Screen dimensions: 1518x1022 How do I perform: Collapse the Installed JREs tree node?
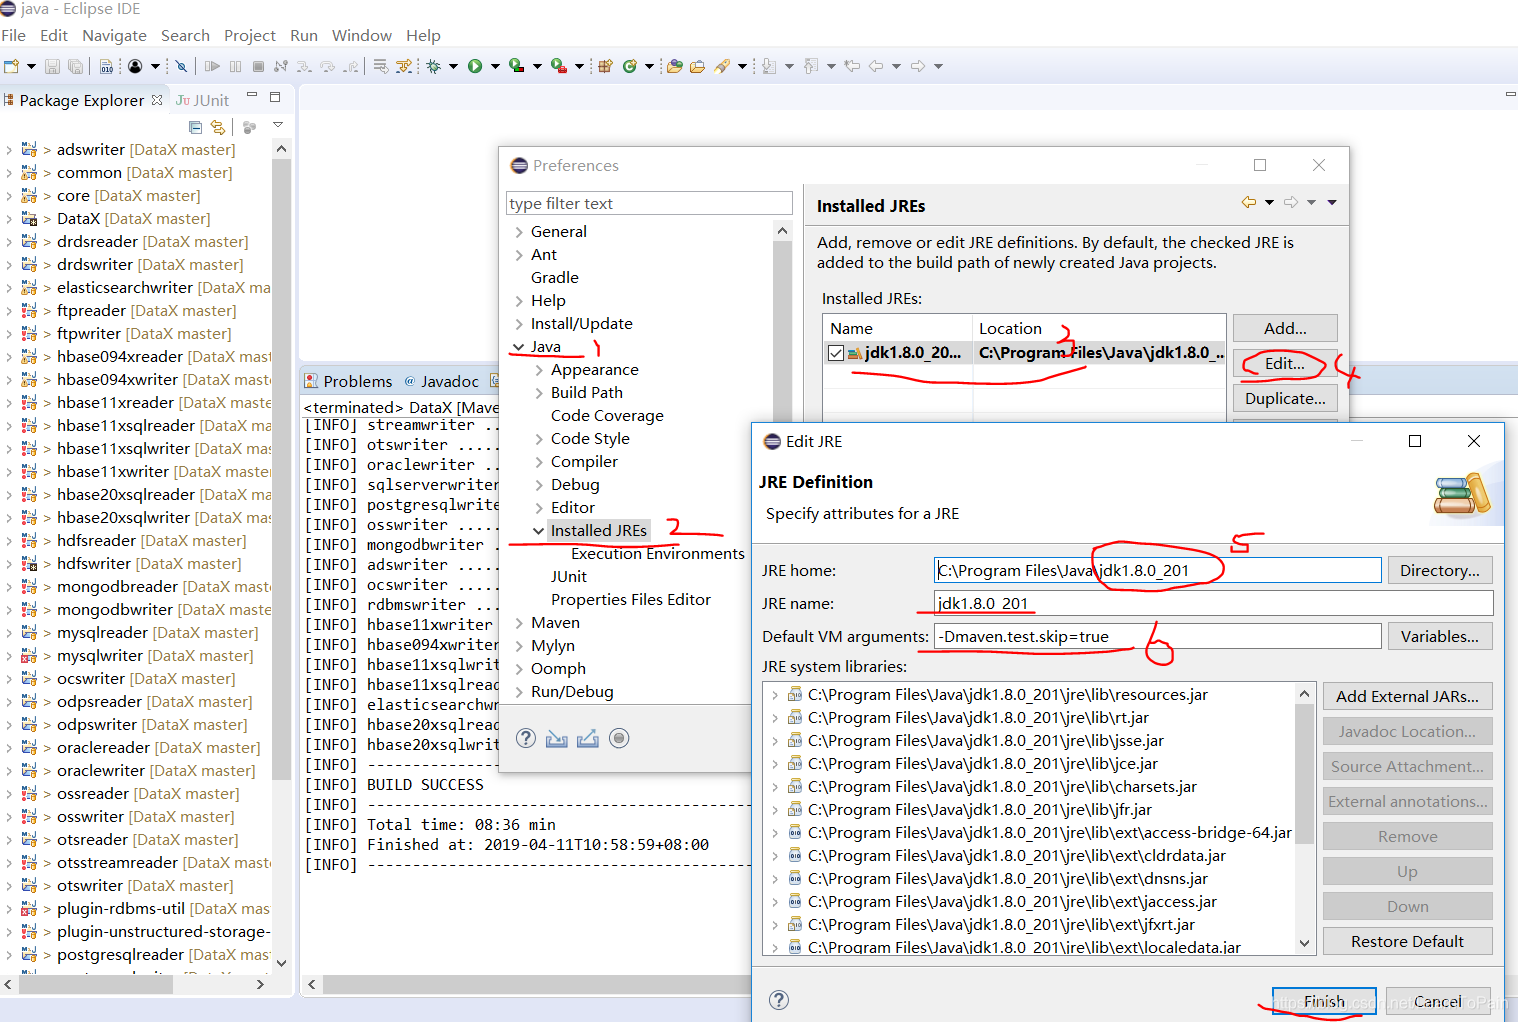pos(539,531)
